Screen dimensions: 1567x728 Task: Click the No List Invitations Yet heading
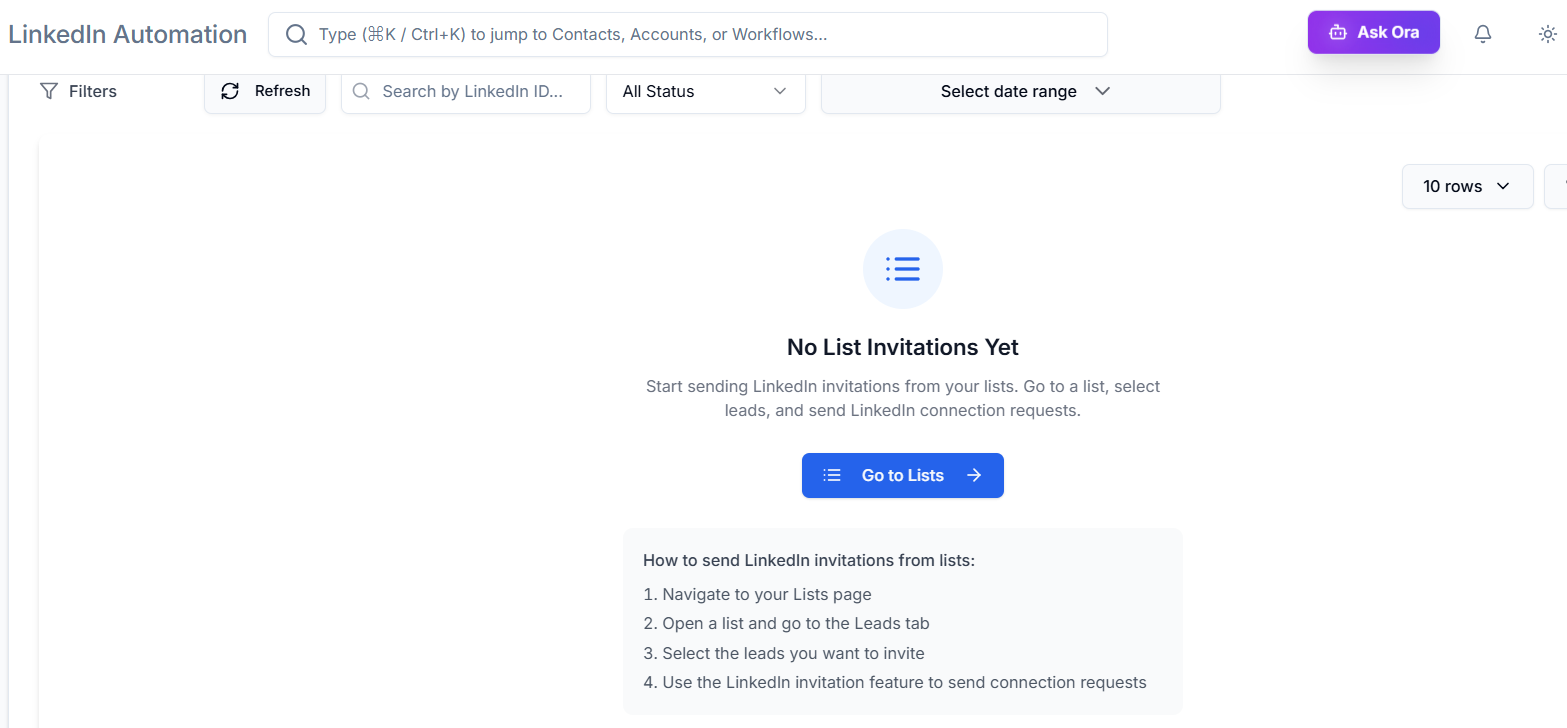[x=902, y=347]
